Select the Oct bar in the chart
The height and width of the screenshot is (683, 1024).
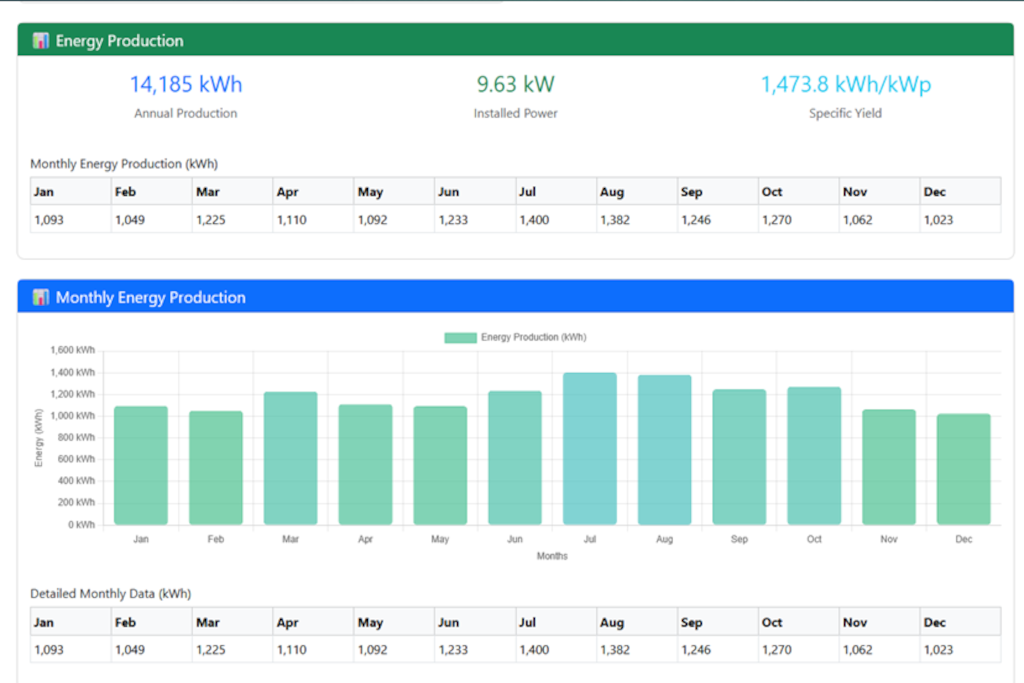814,456
